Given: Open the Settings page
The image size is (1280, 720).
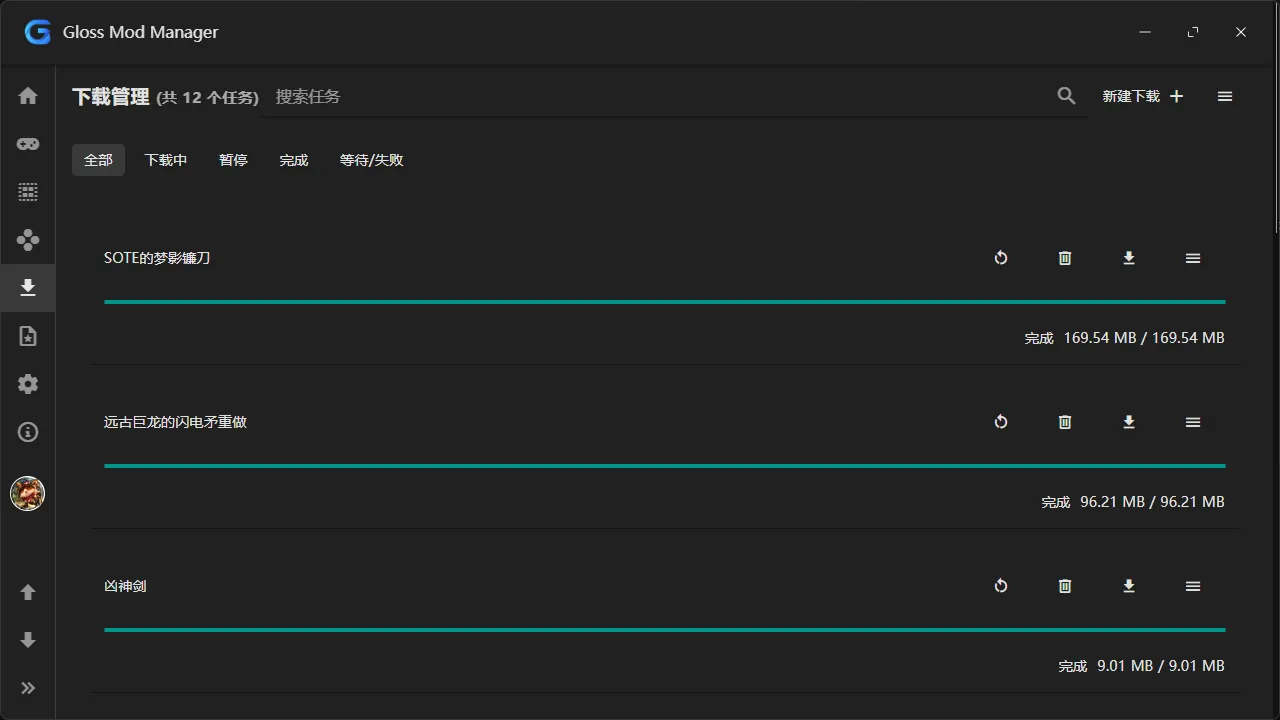Looking at the screenshot, I should (27, 384).
